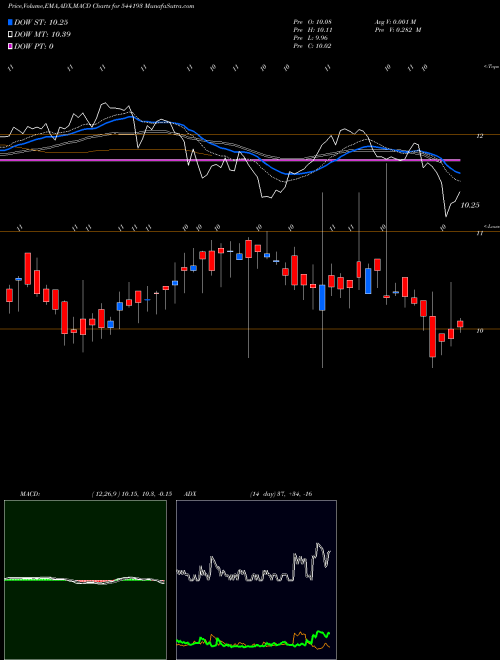Screen dimensions: 500x660
Task: Click the chart title mentioning MunafaSutra.com
Action: pos(101,6)
